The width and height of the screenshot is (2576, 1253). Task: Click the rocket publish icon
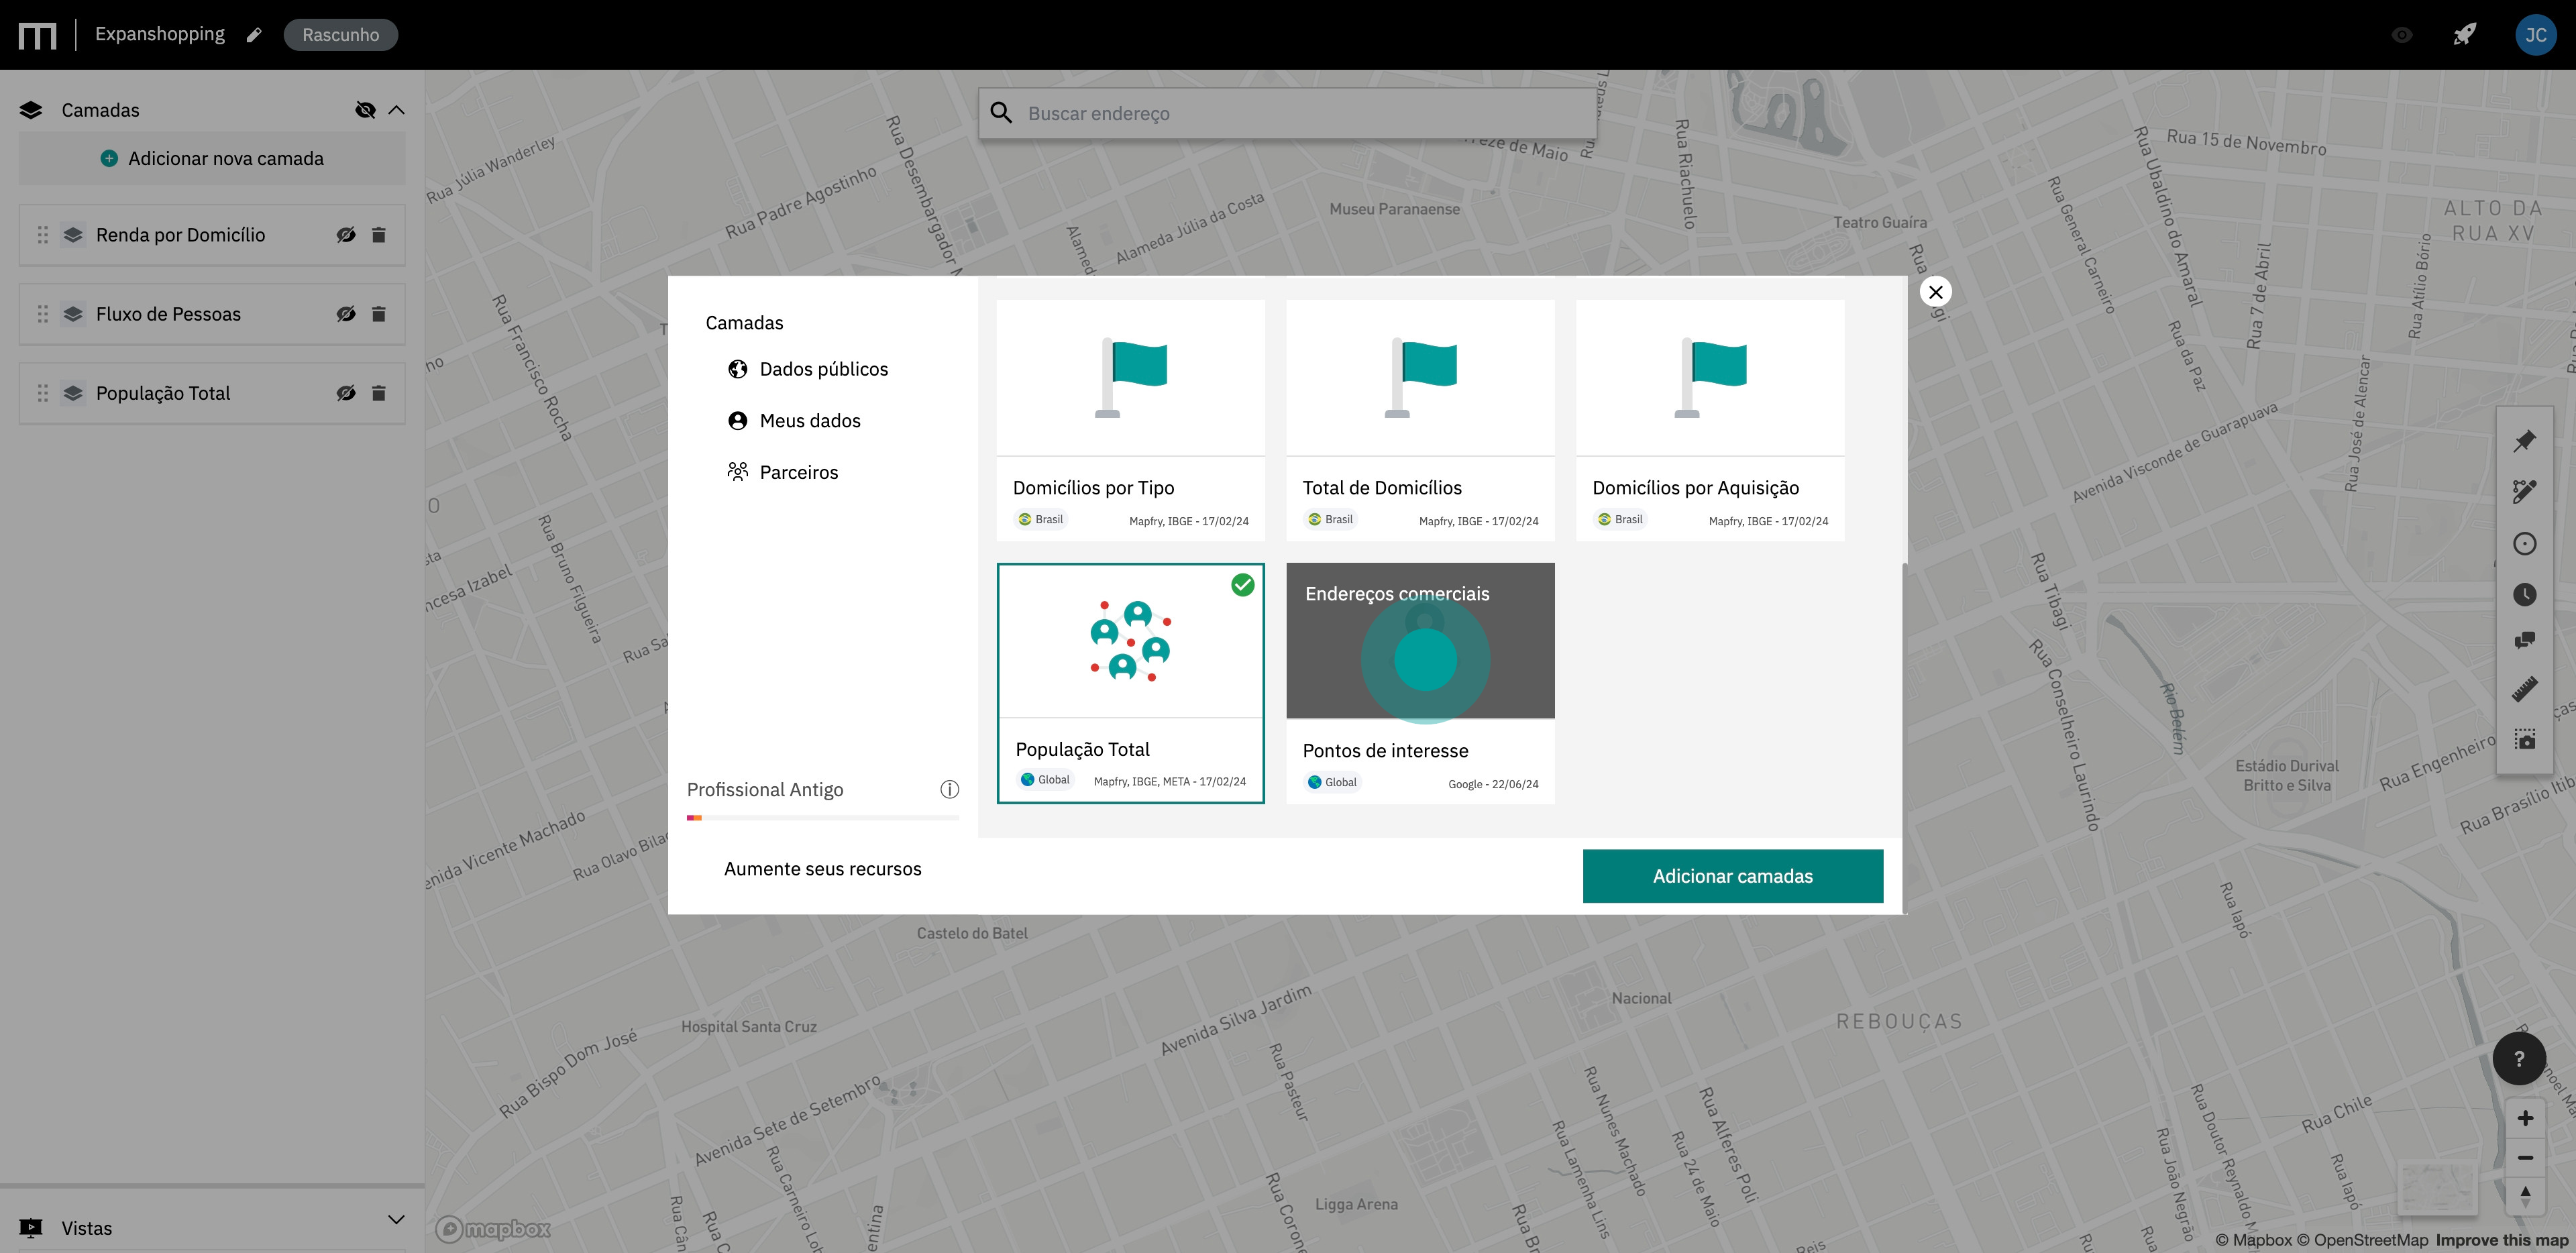coord(2465,35)
